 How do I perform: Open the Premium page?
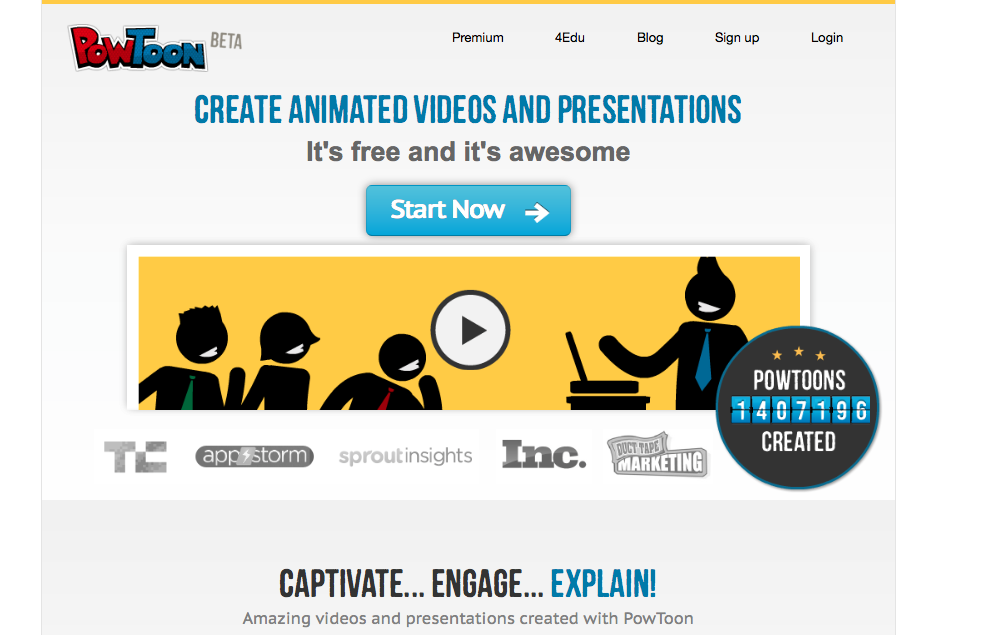(478, 38)
